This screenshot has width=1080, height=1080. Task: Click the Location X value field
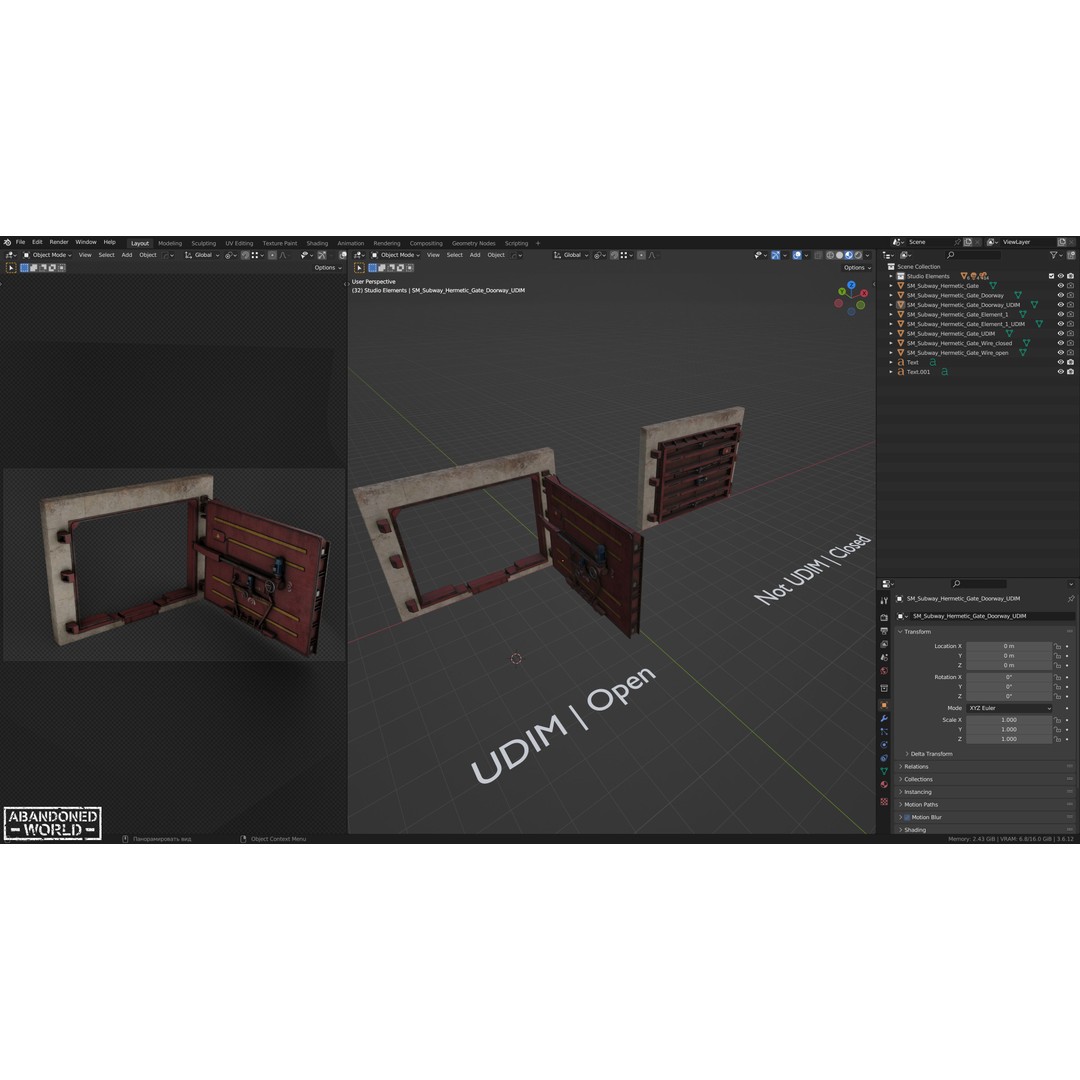pyautogui.click(x=1009, y=646)
